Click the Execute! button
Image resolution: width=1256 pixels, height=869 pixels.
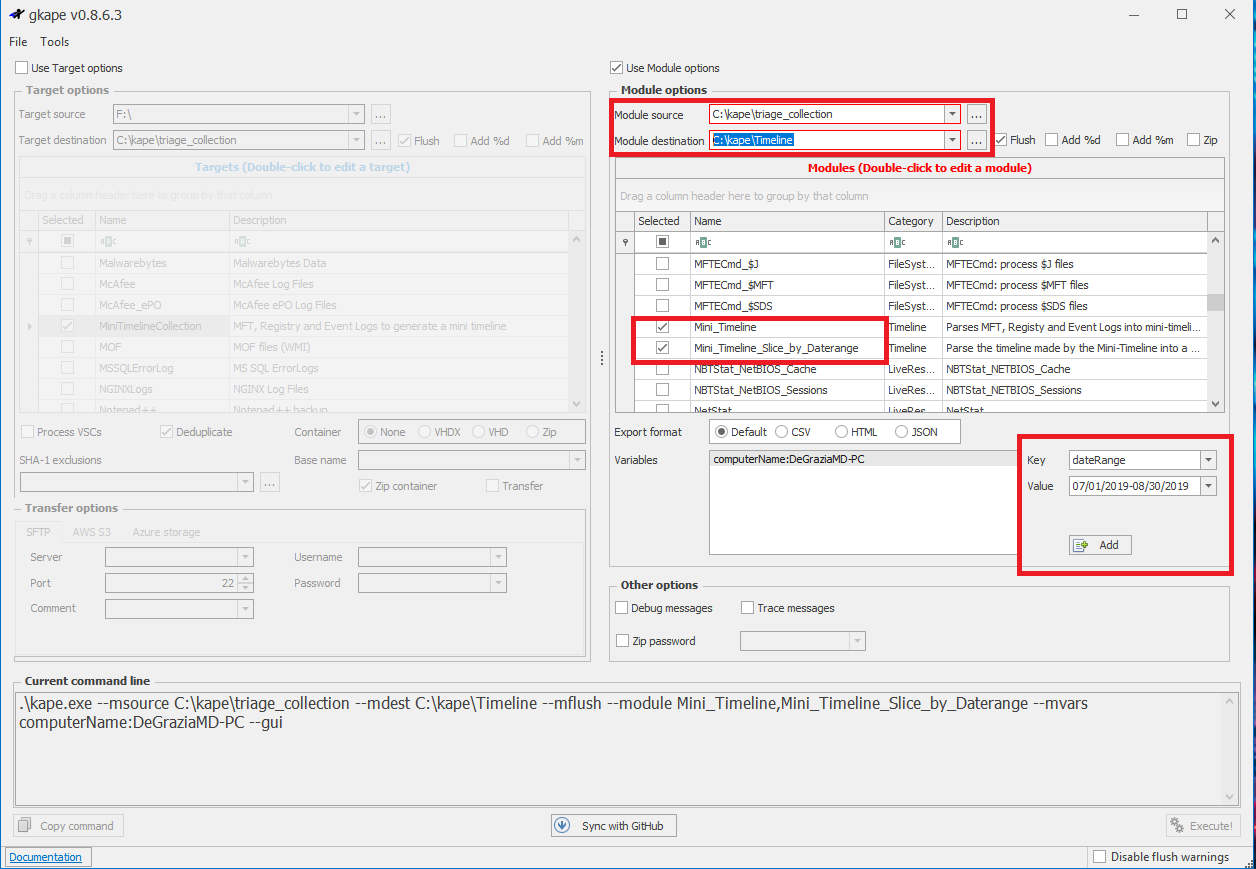point(1203,825)
